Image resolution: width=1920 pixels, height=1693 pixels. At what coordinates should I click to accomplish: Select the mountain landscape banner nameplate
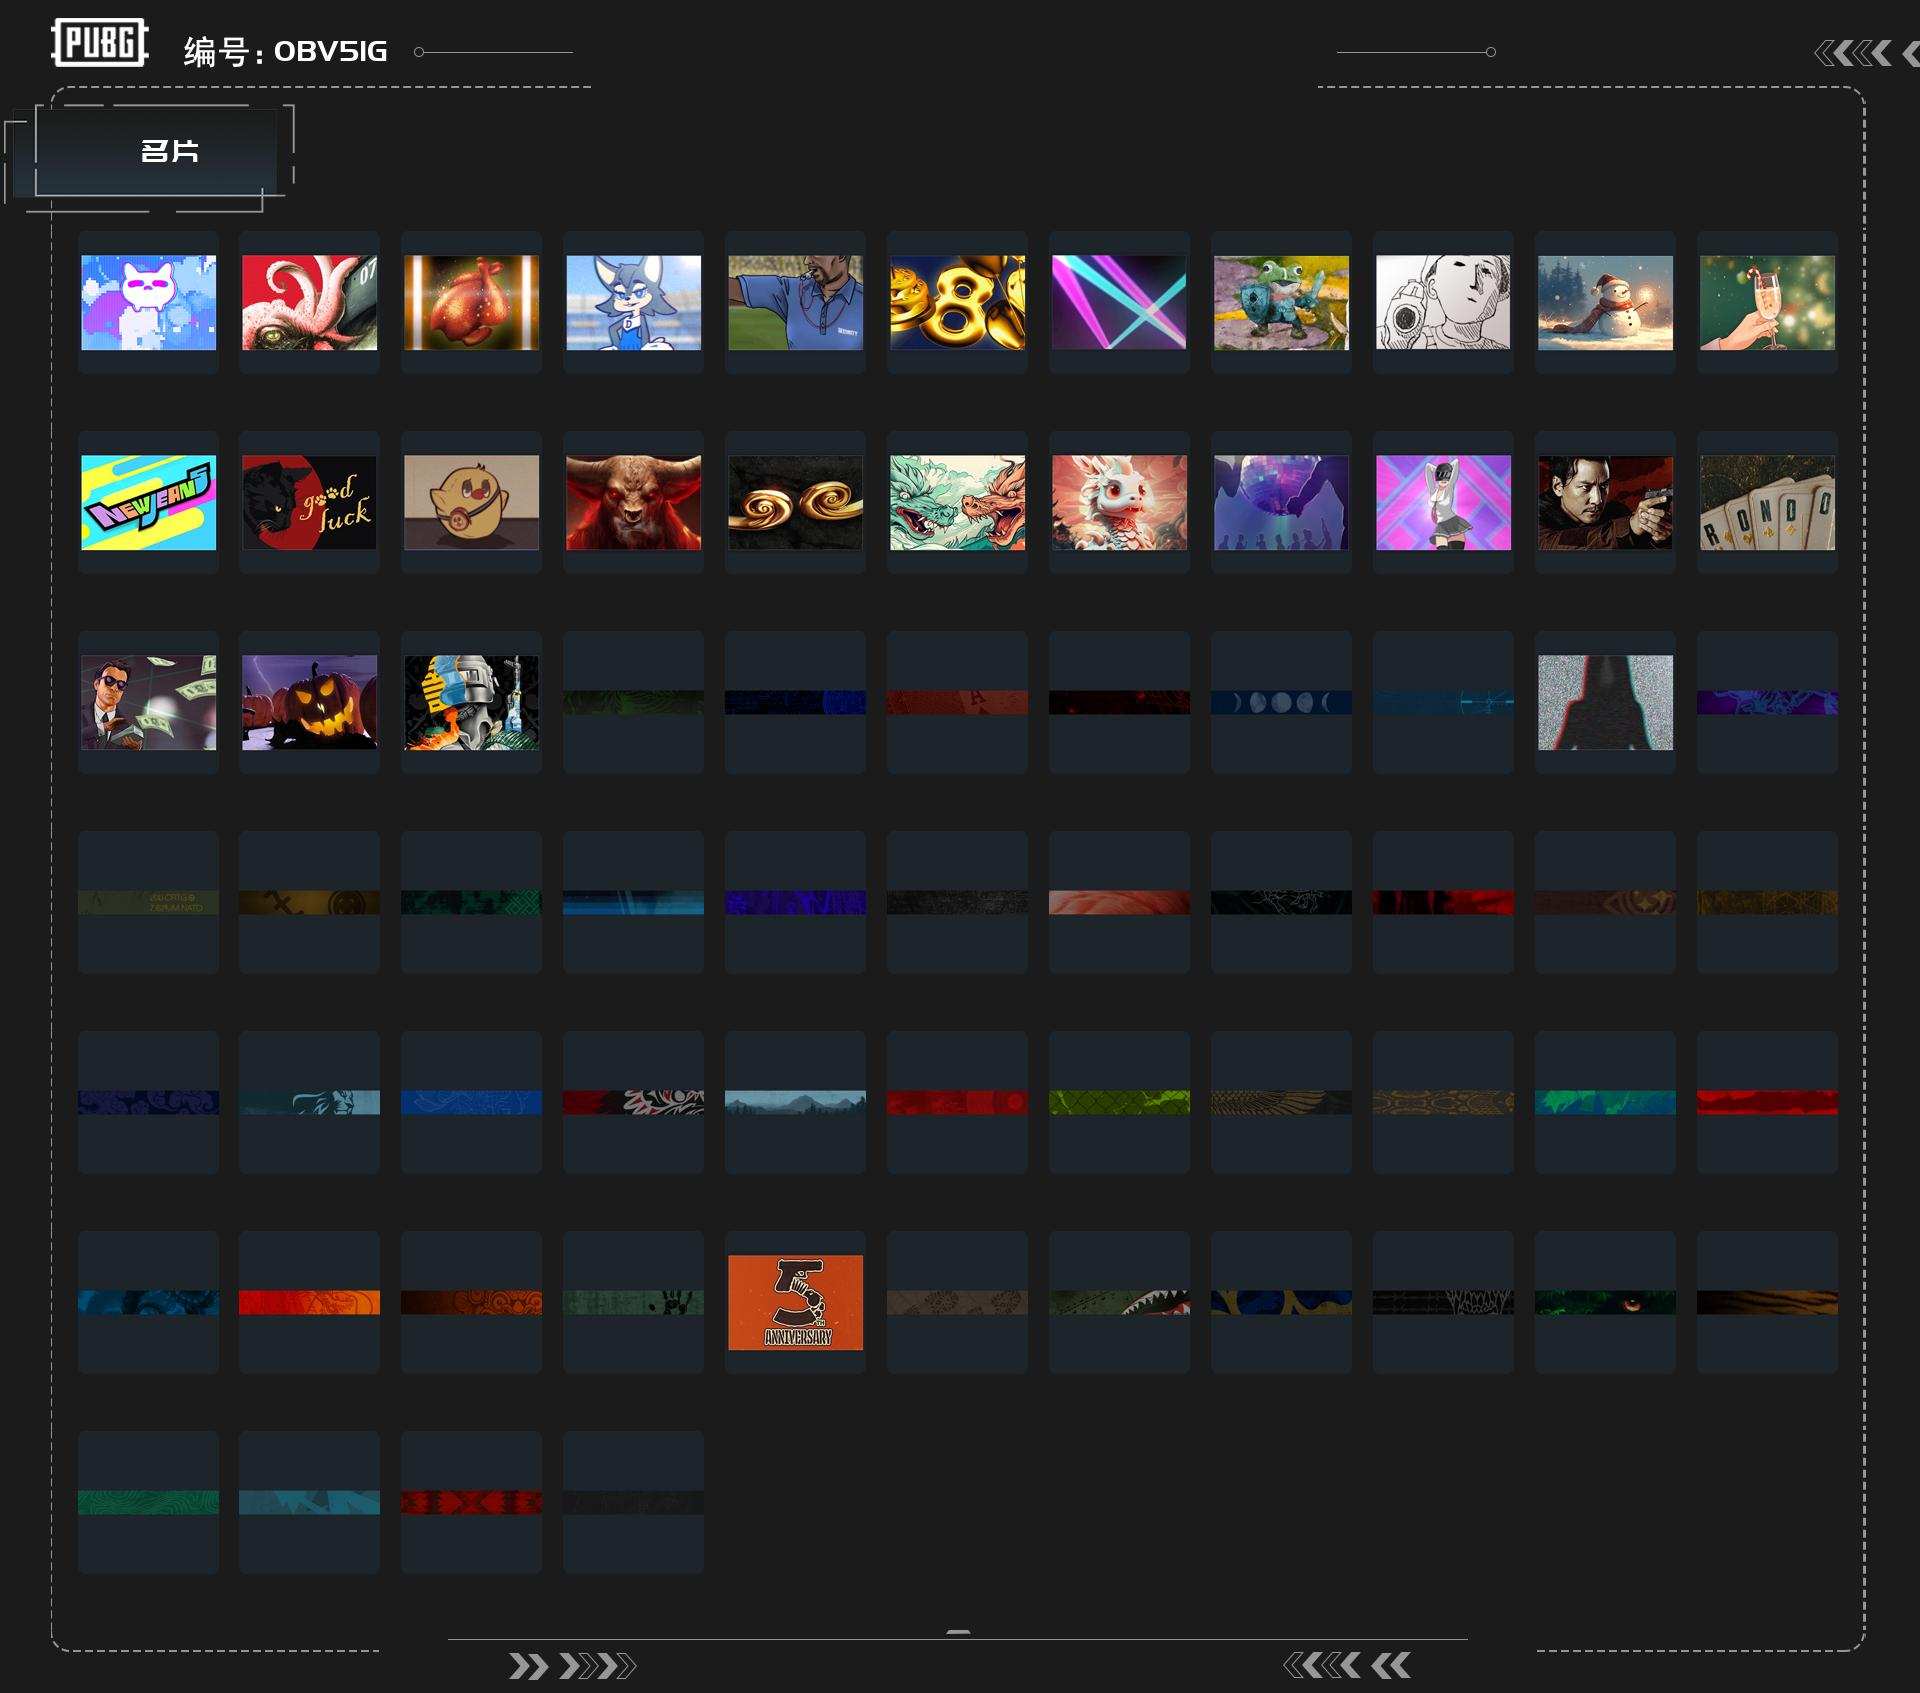[x=796, y=1103]
